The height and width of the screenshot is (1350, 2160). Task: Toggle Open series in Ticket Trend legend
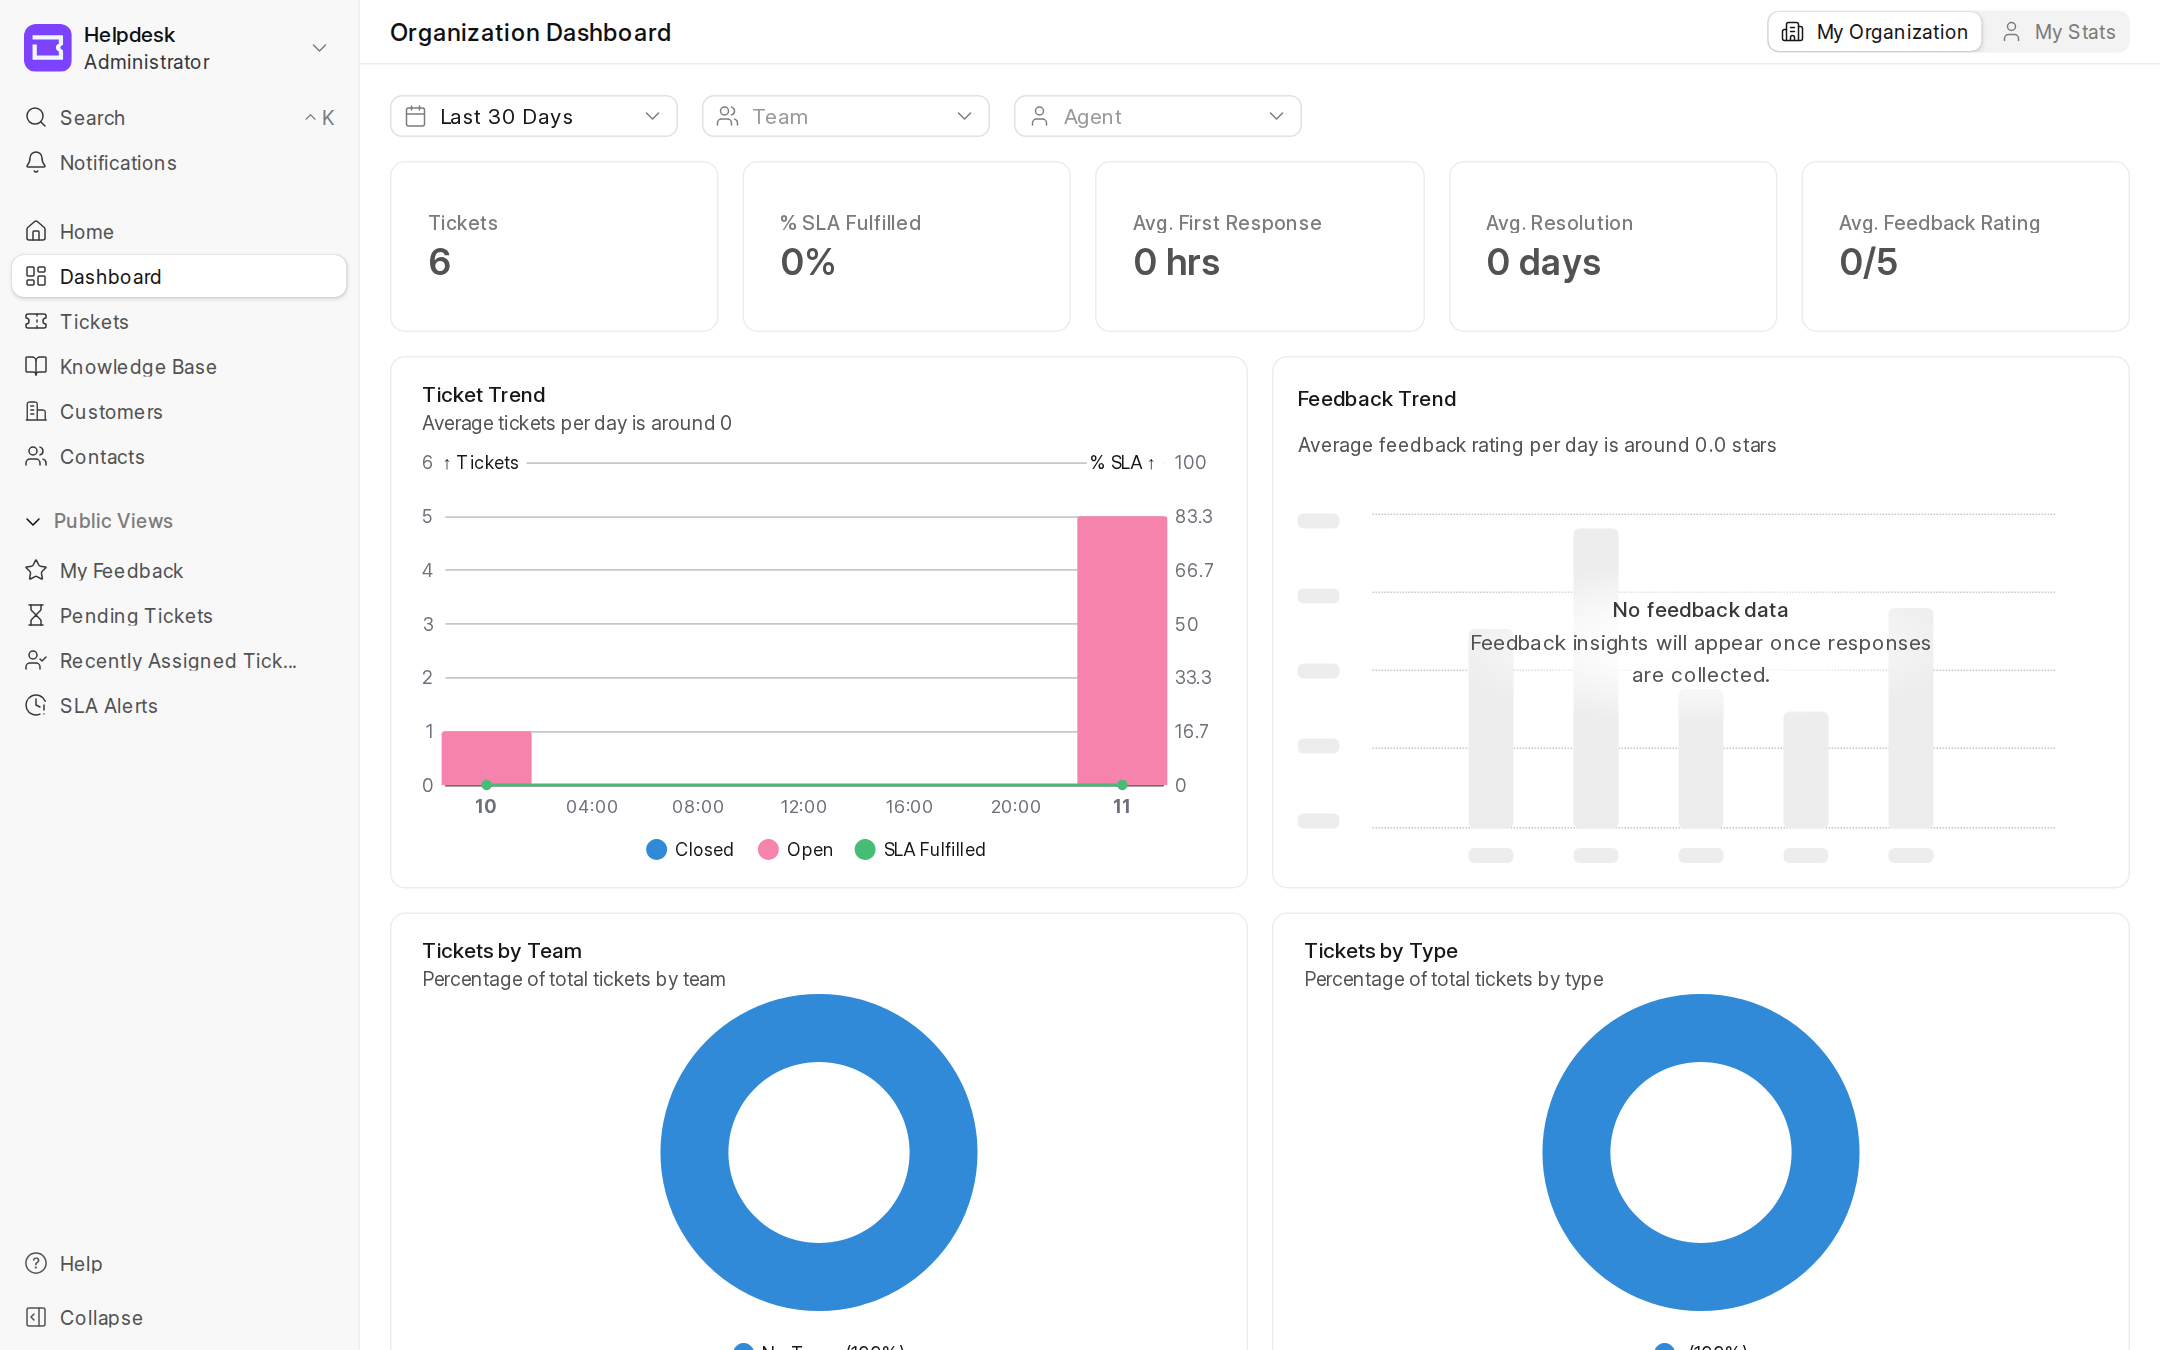pyautogui.click(x=796, y=849)
